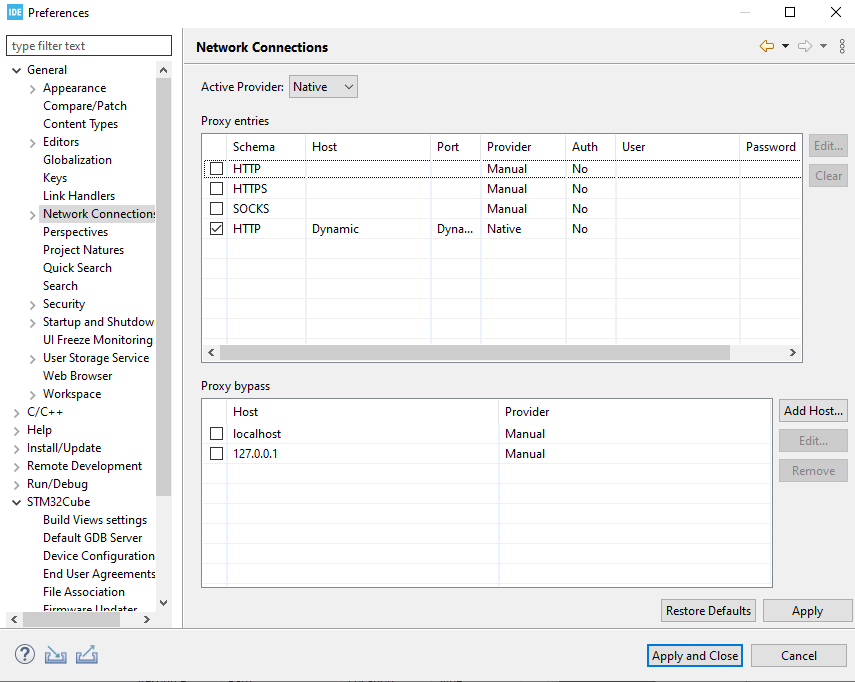Screen dimensions: 855x682
Task: Select UI Freeze Monitoring page
Action: click(x=98, y=340)
